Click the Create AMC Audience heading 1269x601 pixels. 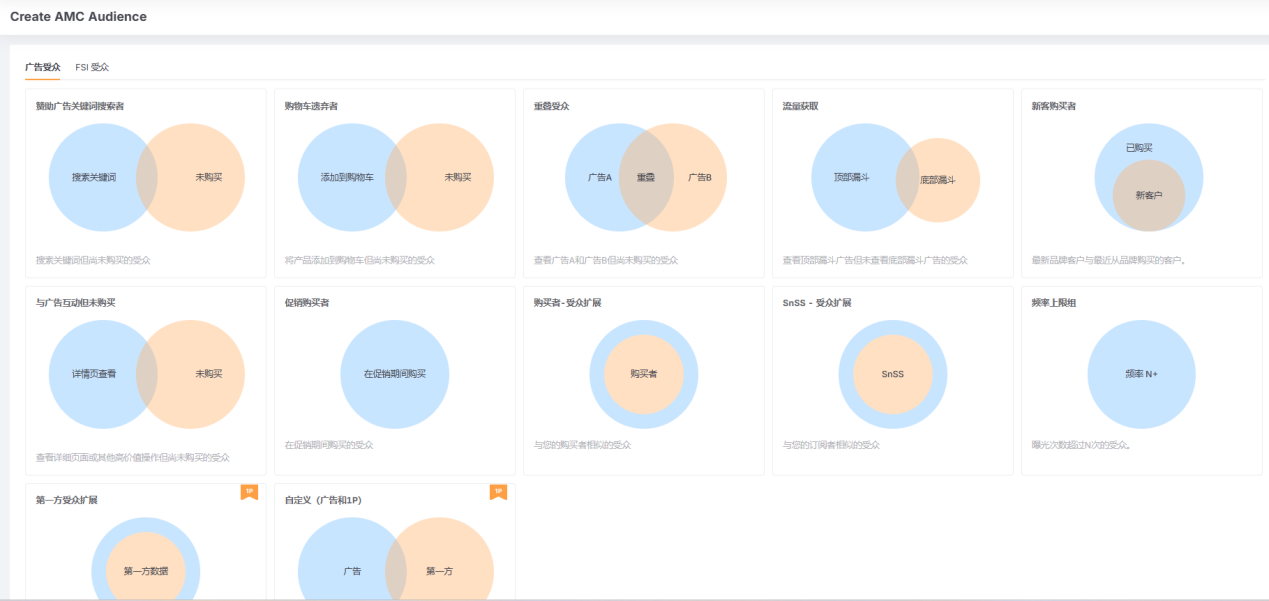78,17
